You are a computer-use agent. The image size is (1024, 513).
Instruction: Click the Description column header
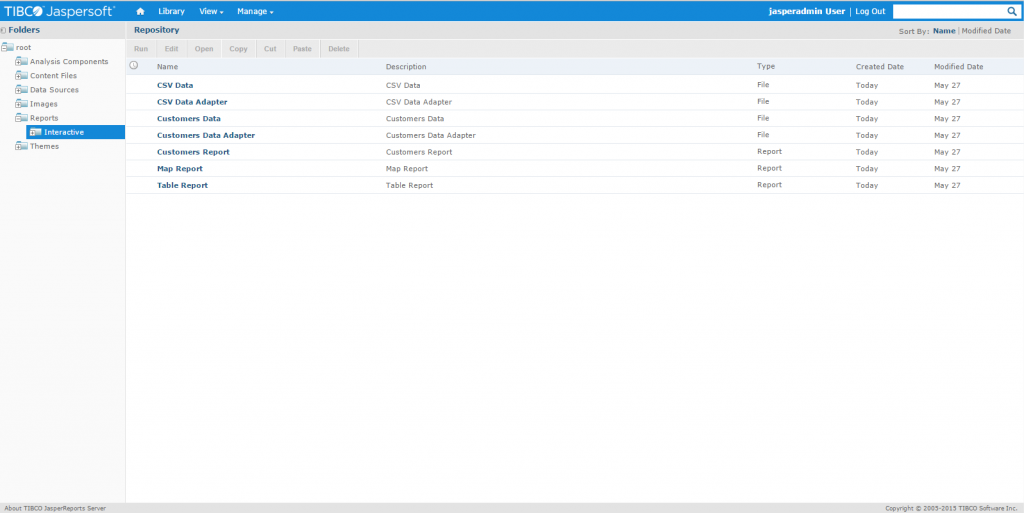[406, 67]
